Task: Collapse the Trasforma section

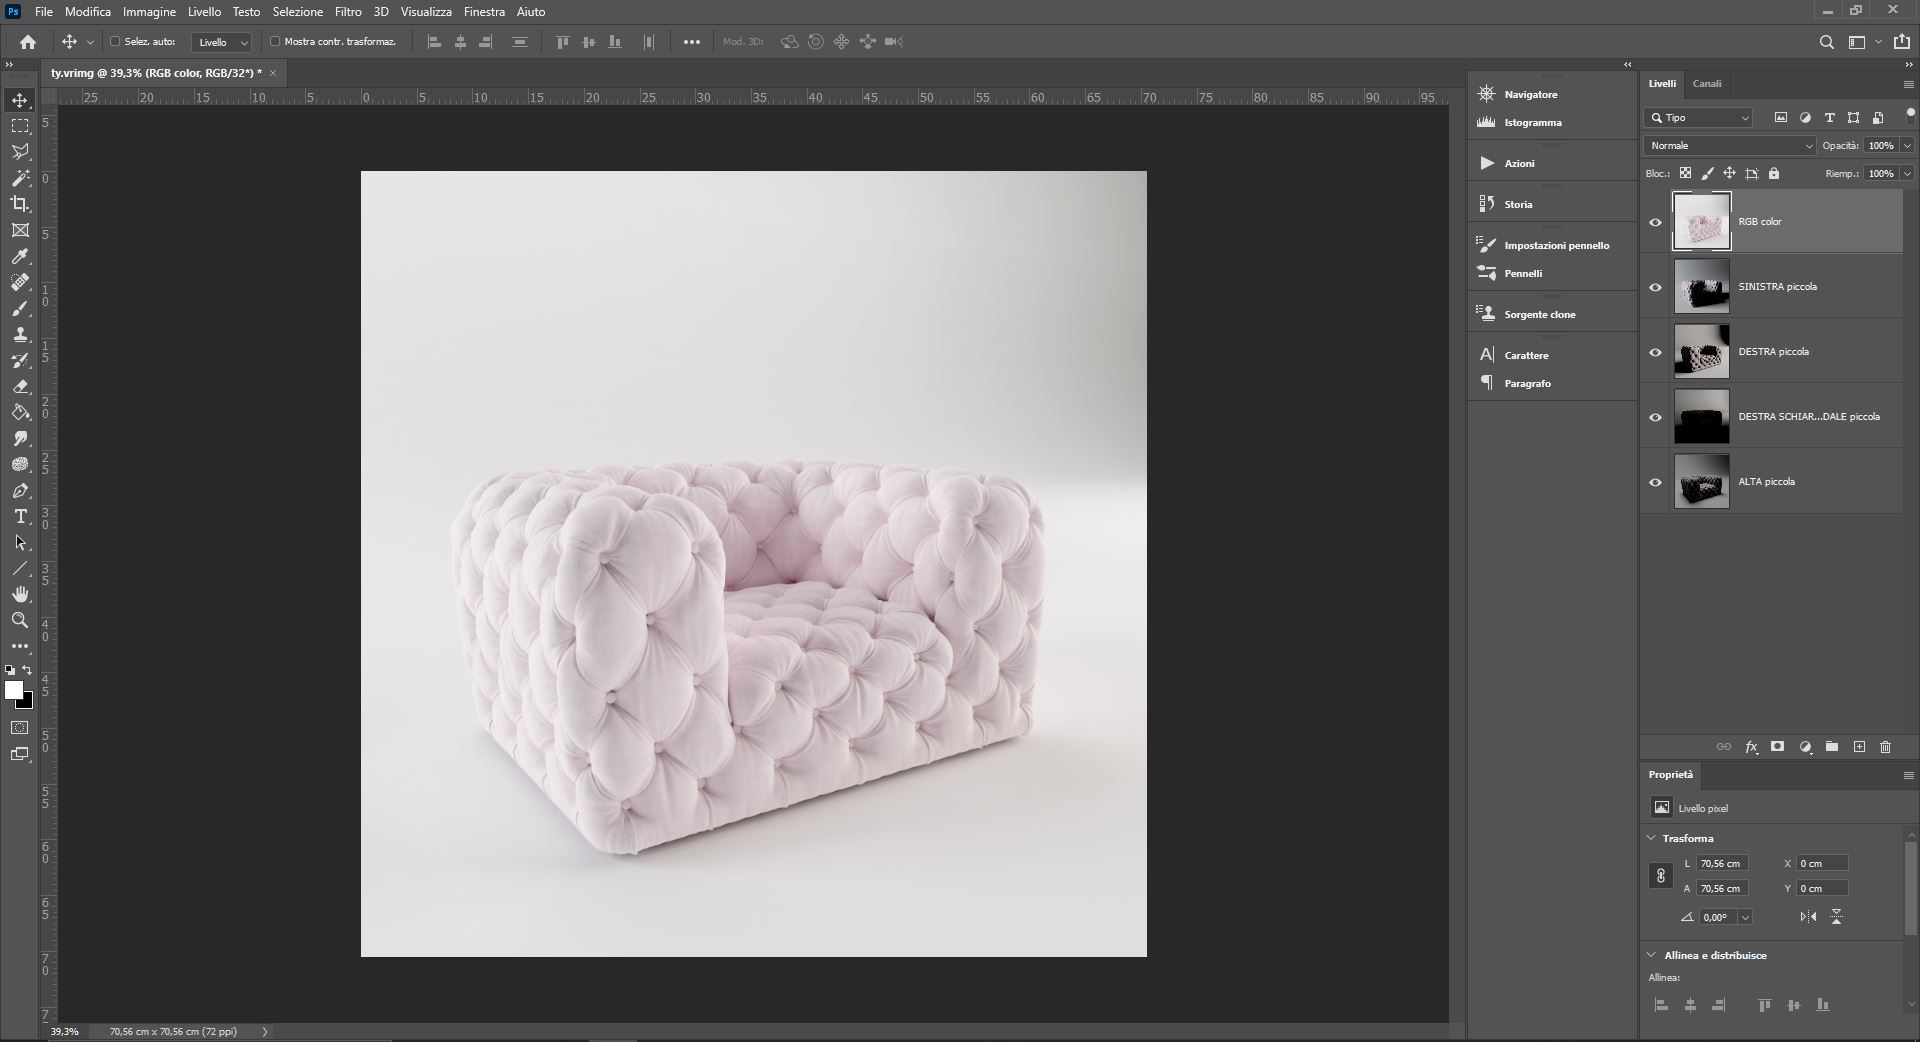Action: (1651, 838)
